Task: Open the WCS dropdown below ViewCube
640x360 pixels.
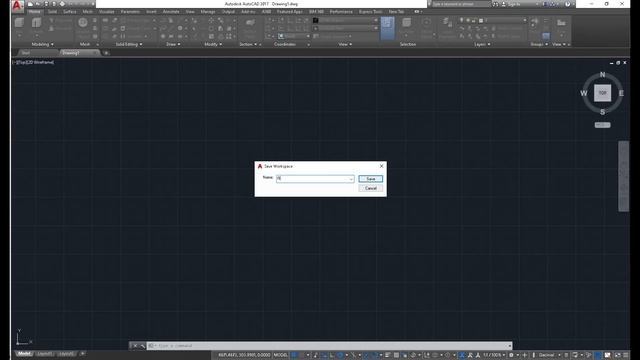Action: point(602,125)
